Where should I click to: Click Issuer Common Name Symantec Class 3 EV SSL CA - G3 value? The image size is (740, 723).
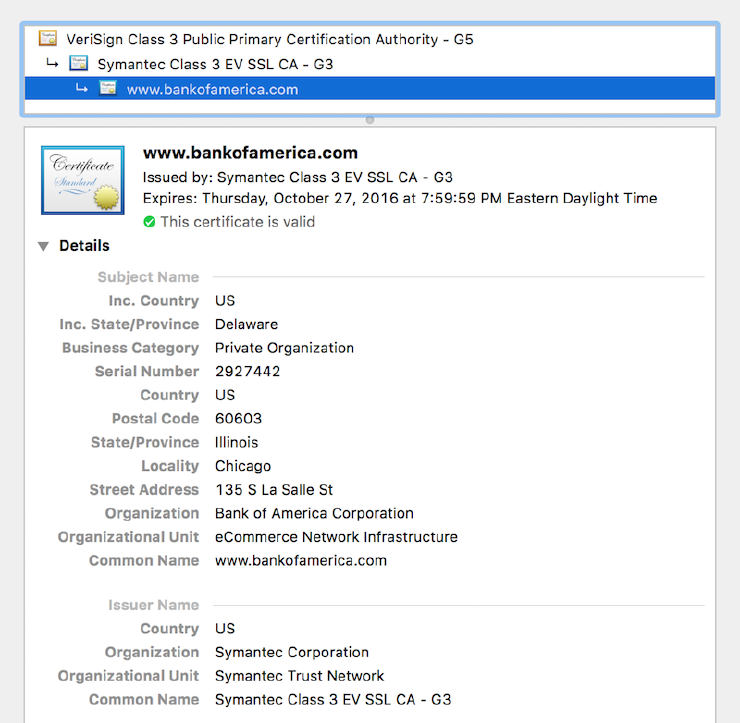pyautogui.click(x=333, y=699)
